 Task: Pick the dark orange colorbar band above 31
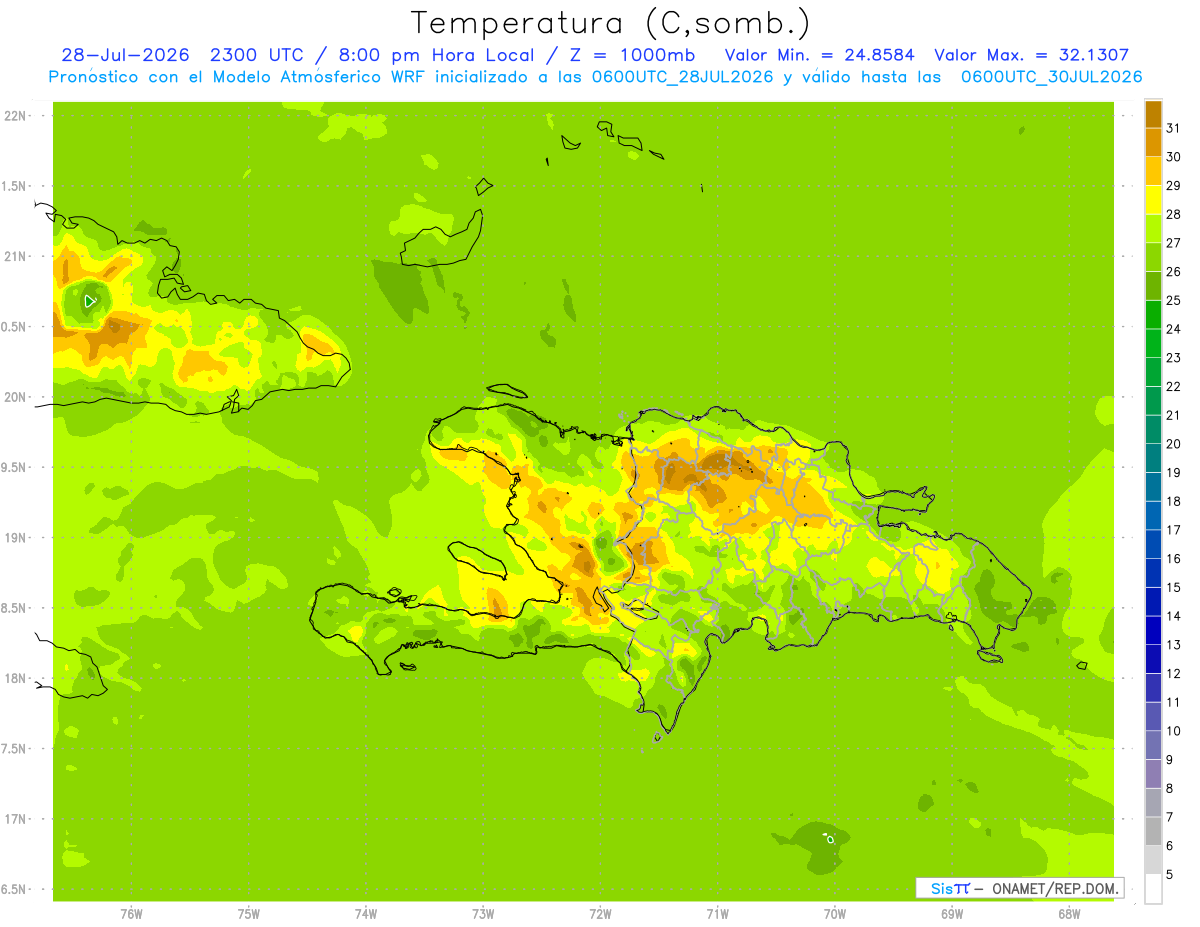tap(1153, 114)
